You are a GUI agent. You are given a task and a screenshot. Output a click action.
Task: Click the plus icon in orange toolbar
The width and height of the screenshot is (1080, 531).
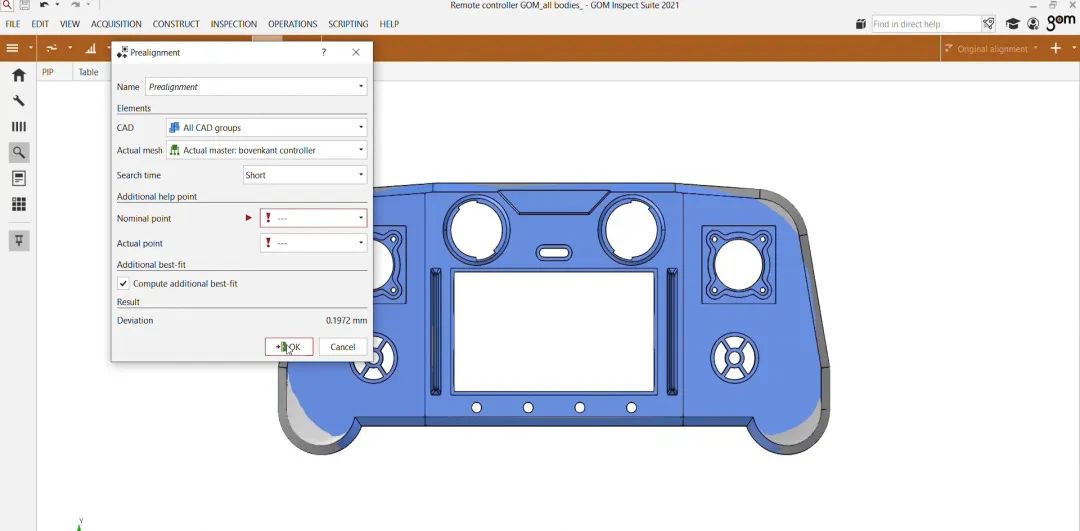(x=1055, y=48)
